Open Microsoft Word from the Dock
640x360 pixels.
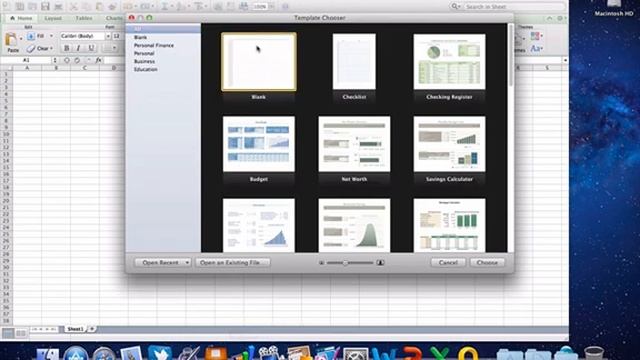coord(384,354)
